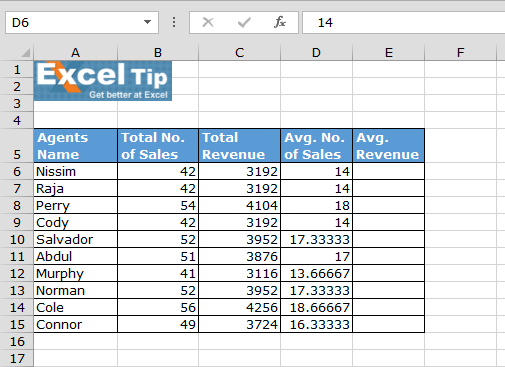The image size is (505, 367).
Task: Click the select-all corner triangle
Action: (x=25, y=53)
